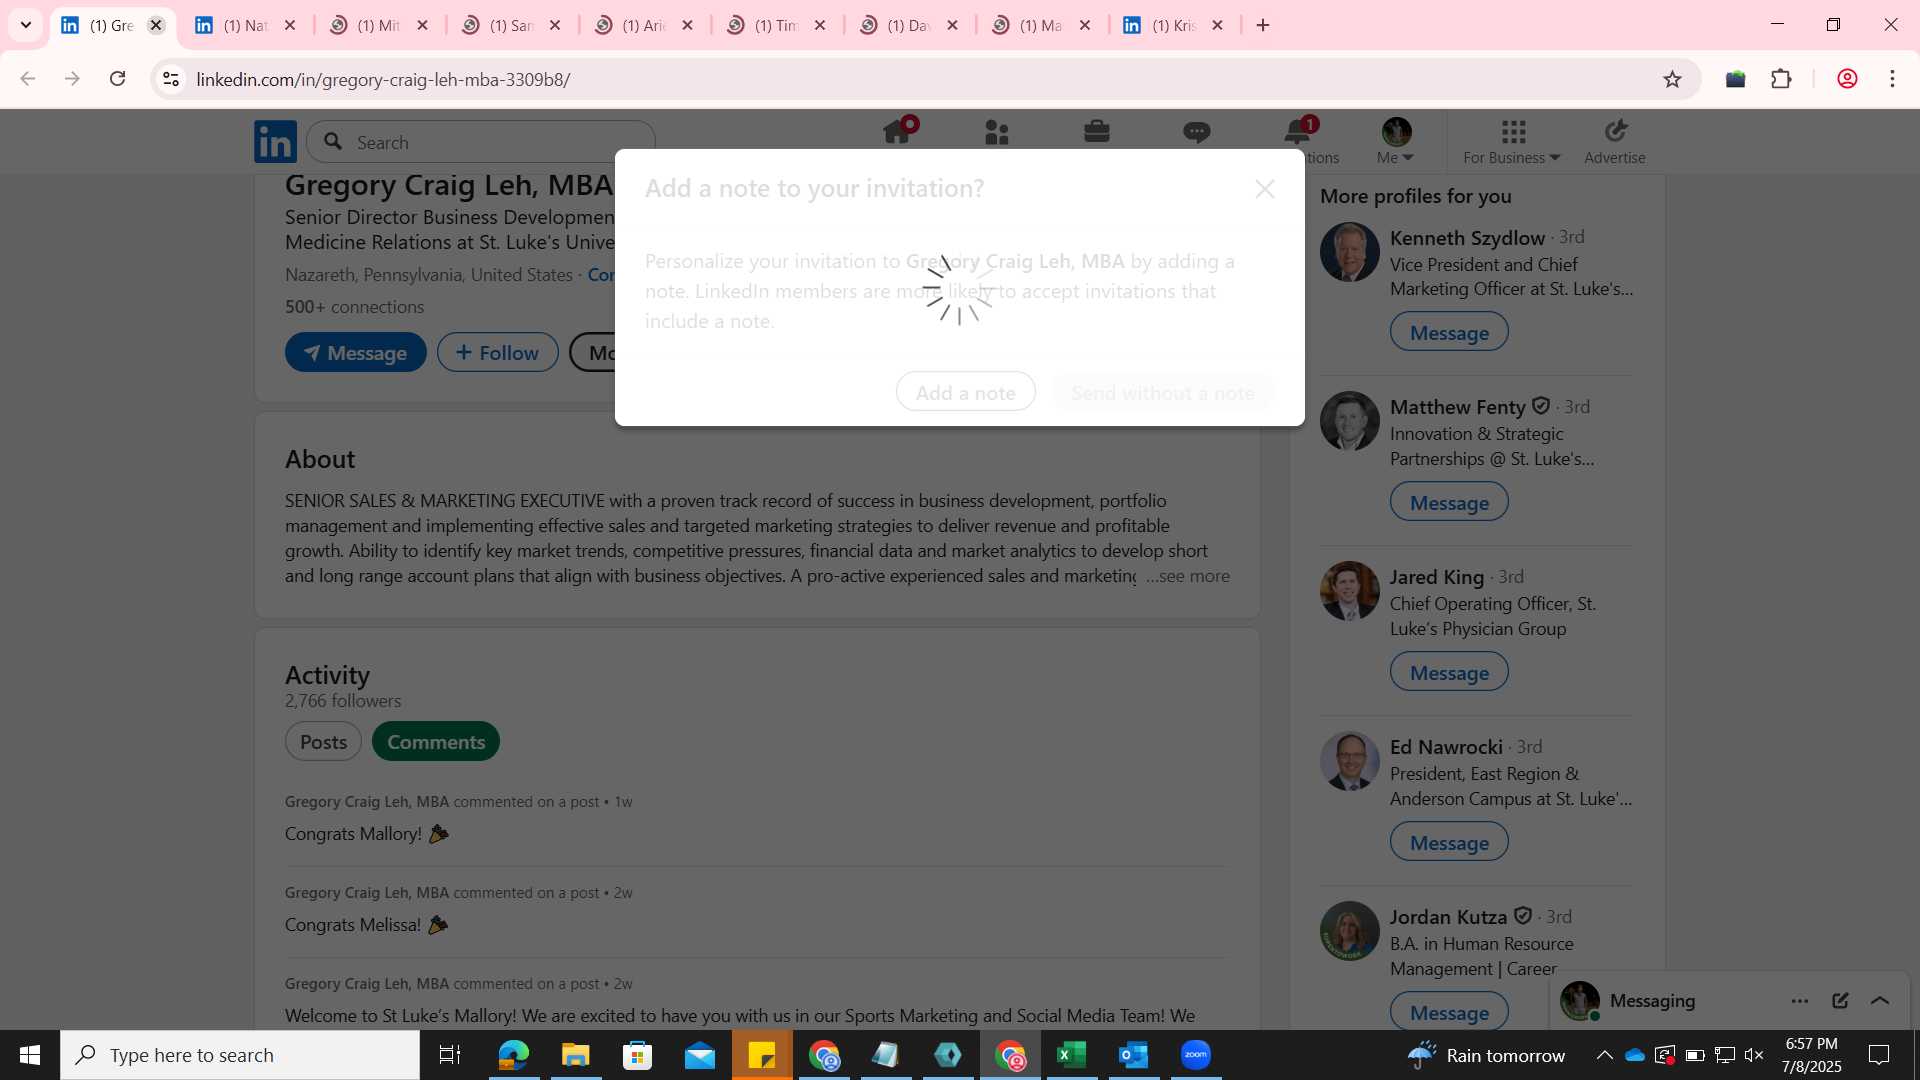Select the Comments activity tab

[x=436, y=742]
